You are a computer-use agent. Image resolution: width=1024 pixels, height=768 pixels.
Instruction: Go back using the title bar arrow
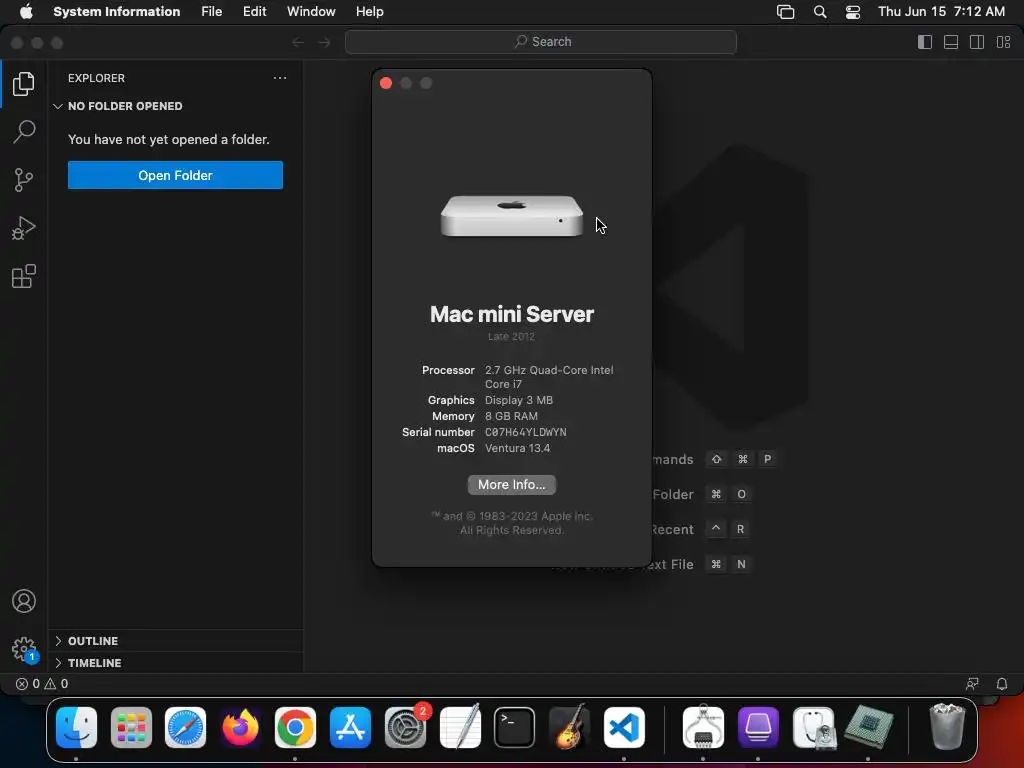pos(298,42)
